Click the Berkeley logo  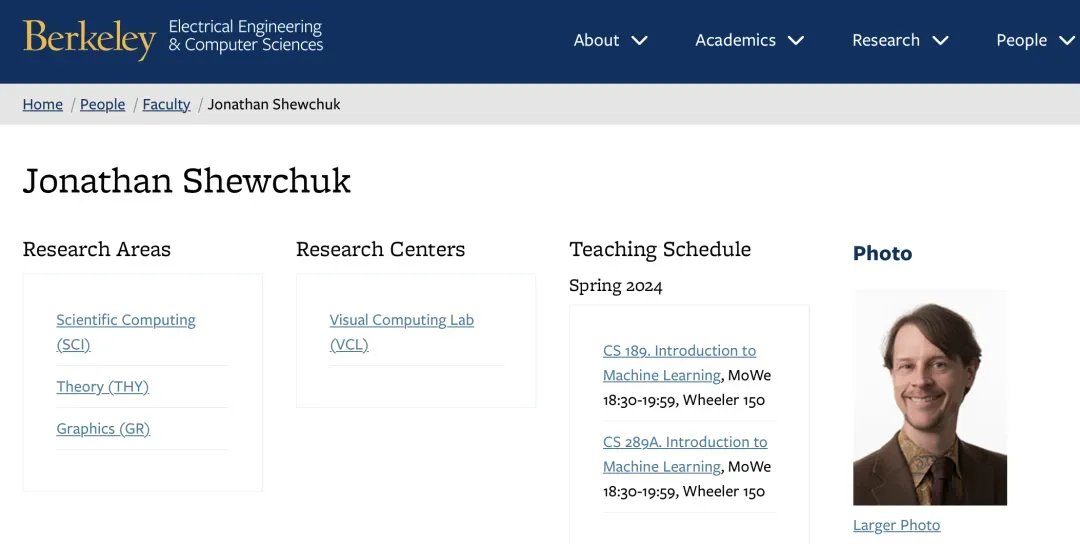pyautogui.click(x=89, y=39)
